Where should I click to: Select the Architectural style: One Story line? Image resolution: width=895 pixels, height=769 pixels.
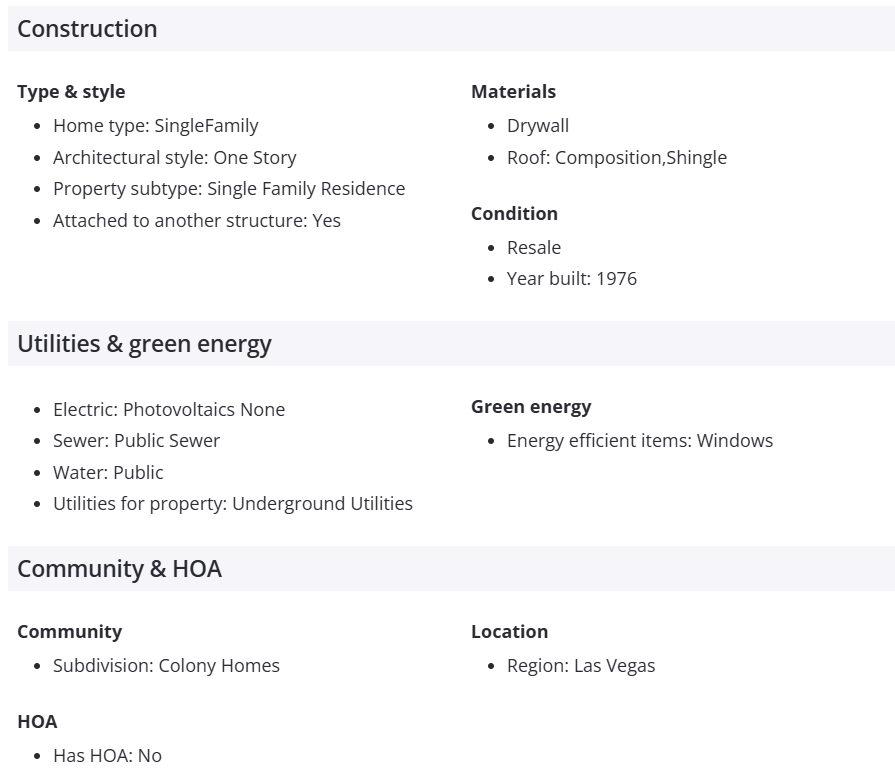(174, 158)
